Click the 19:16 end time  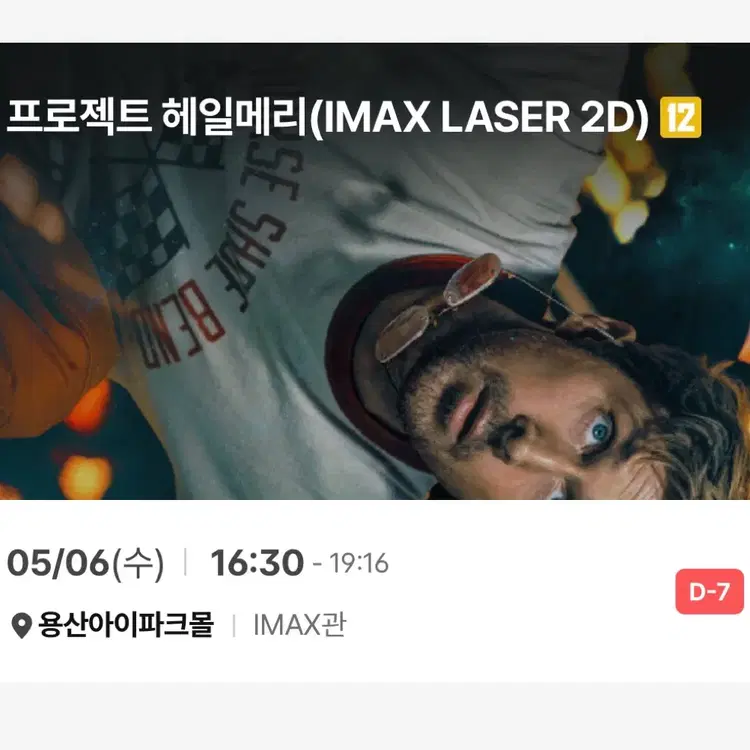[359, 563]
